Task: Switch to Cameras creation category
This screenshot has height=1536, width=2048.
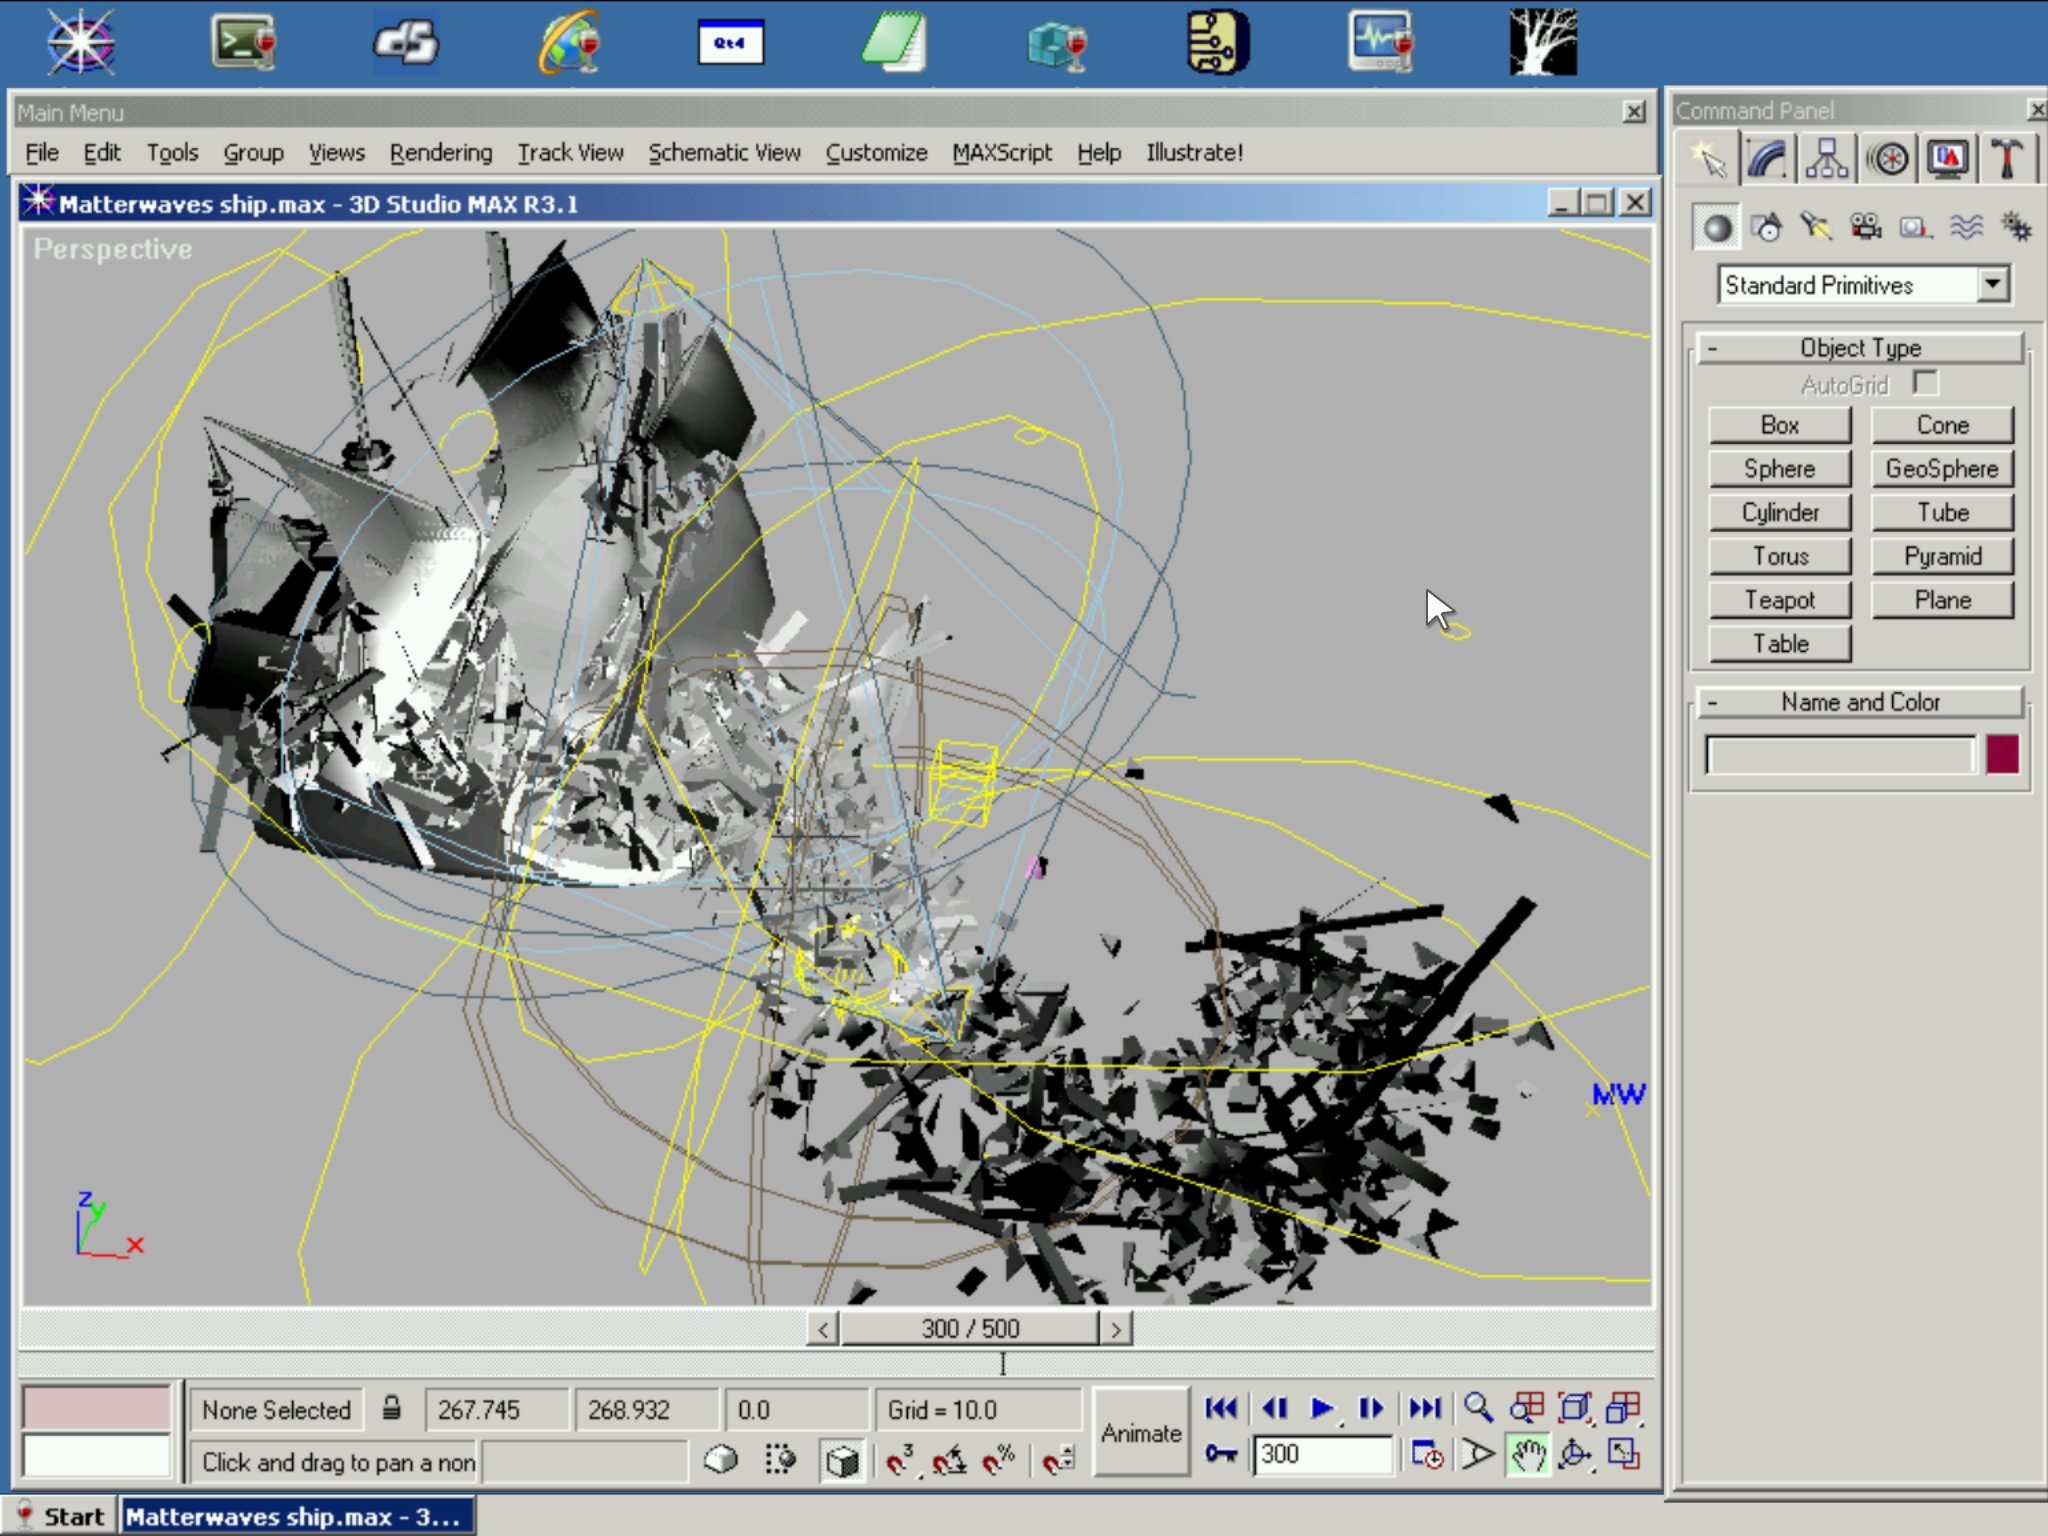Action: pos(1865,228)
